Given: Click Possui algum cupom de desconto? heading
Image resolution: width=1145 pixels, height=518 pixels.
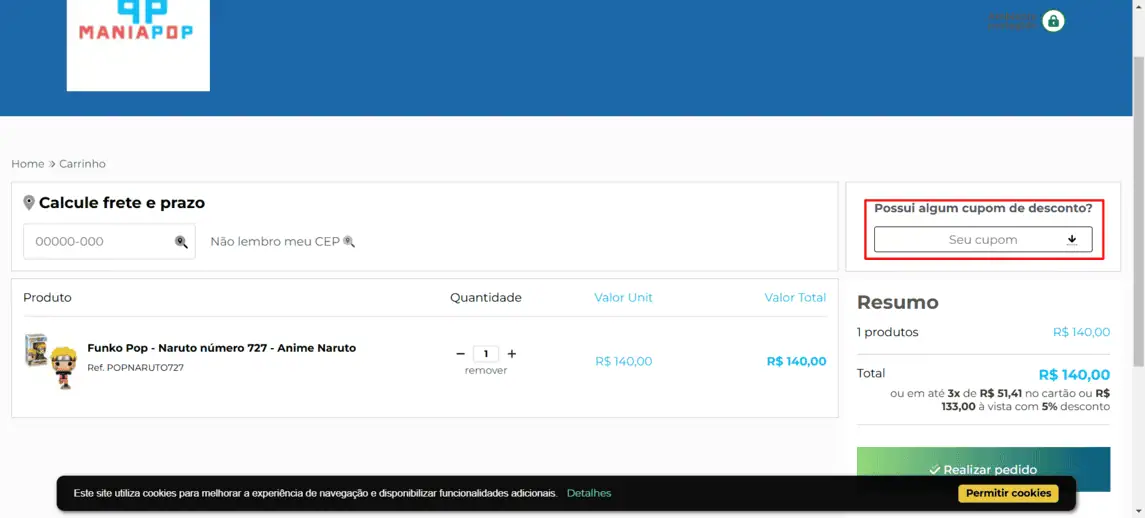Looking at the screenshot, I should pos(983,208).
